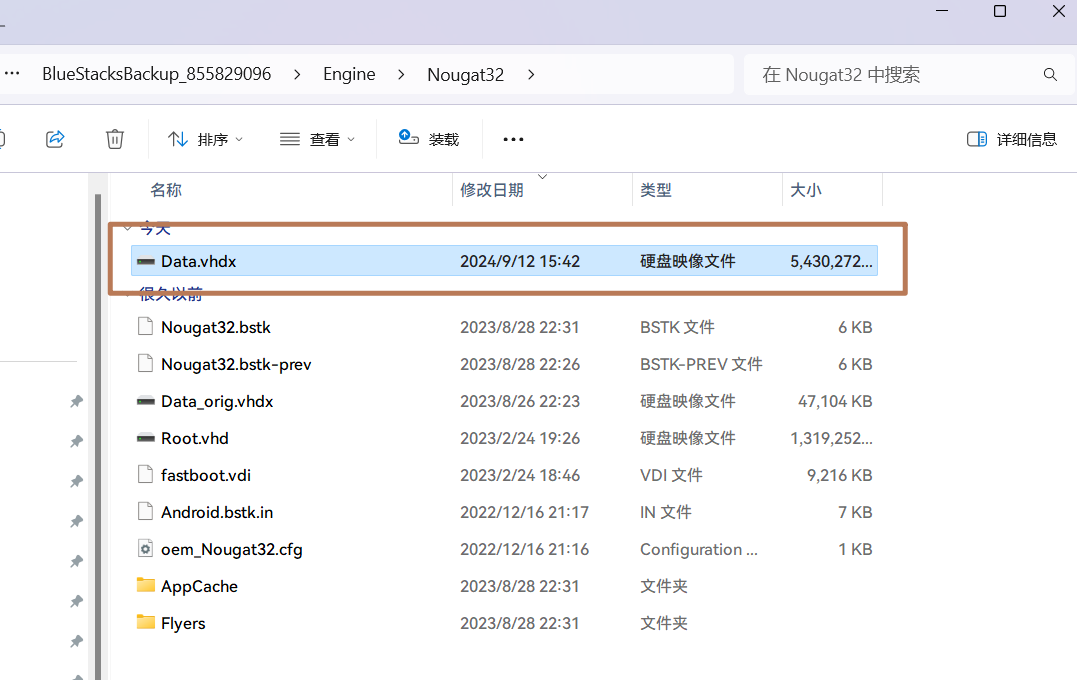This screenshot has height=680, width=1077.
Task: Sort by the Type column header
Action: coord(656,190)
